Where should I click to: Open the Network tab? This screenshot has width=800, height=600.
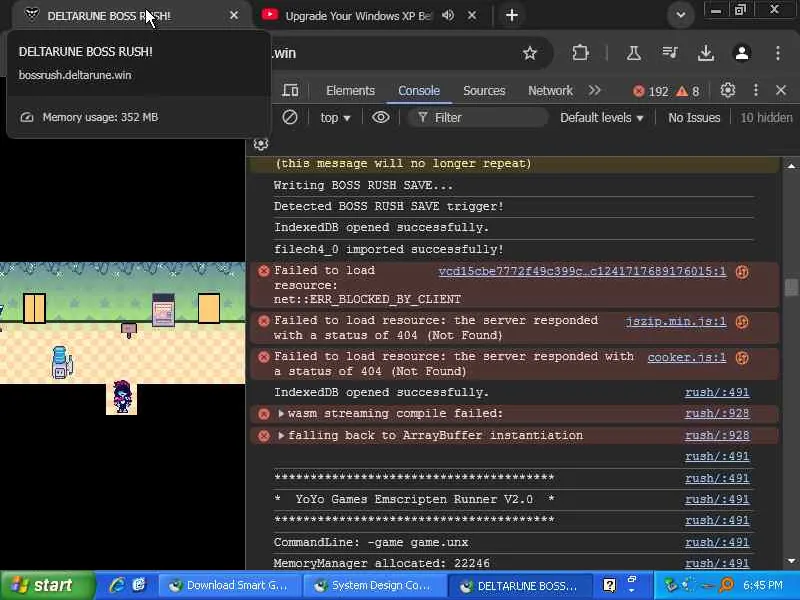click(x=550, y=91)
